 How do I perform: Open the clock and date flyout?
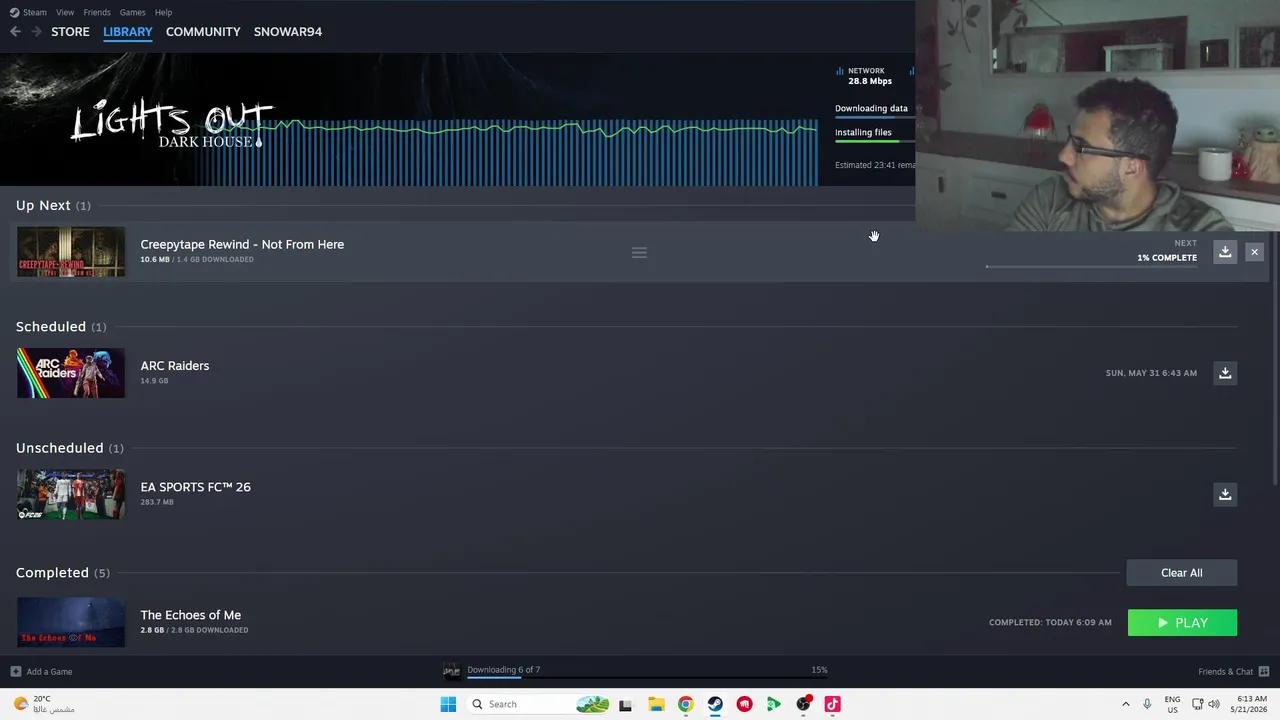click(x=1251, y=704)
